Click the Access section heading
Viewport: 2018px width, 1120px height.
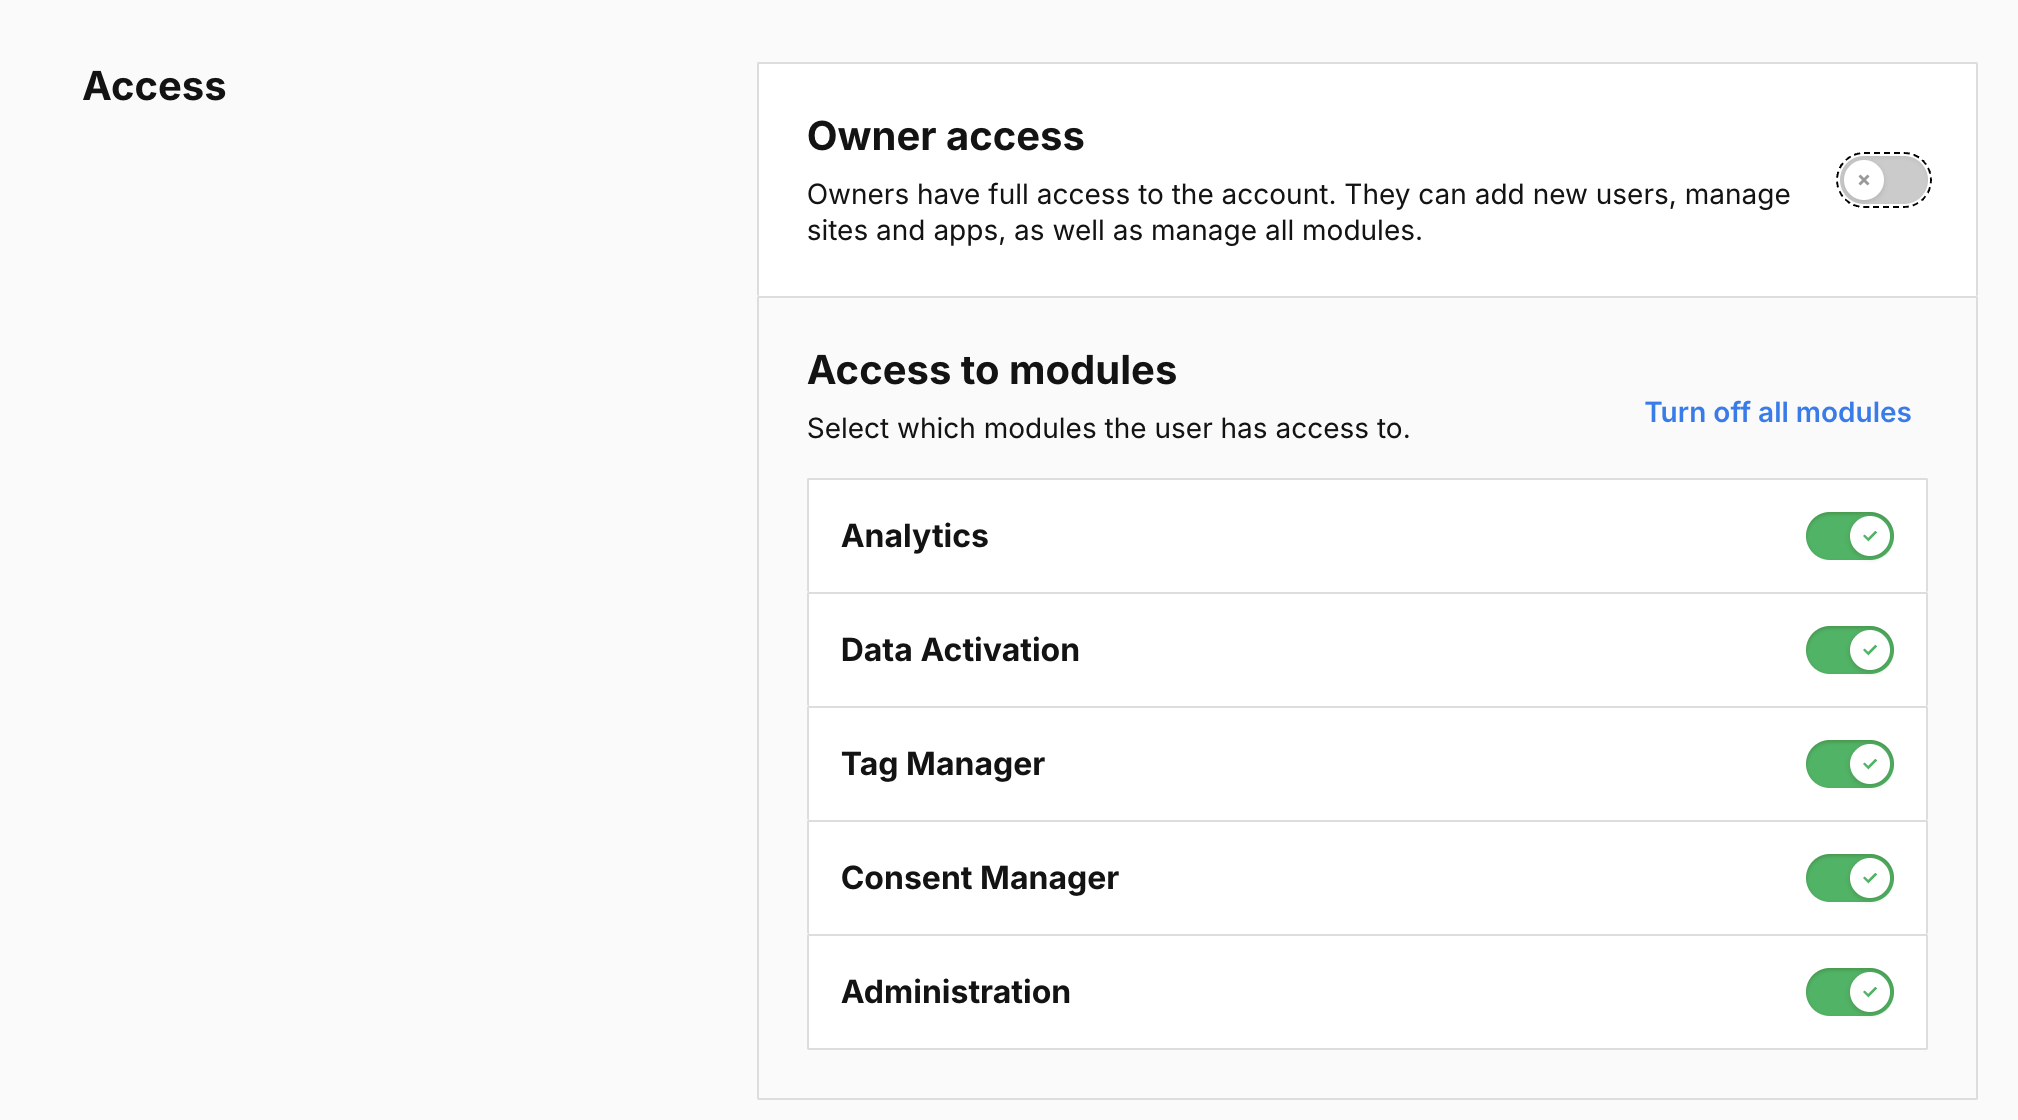(x=154, y=86)
